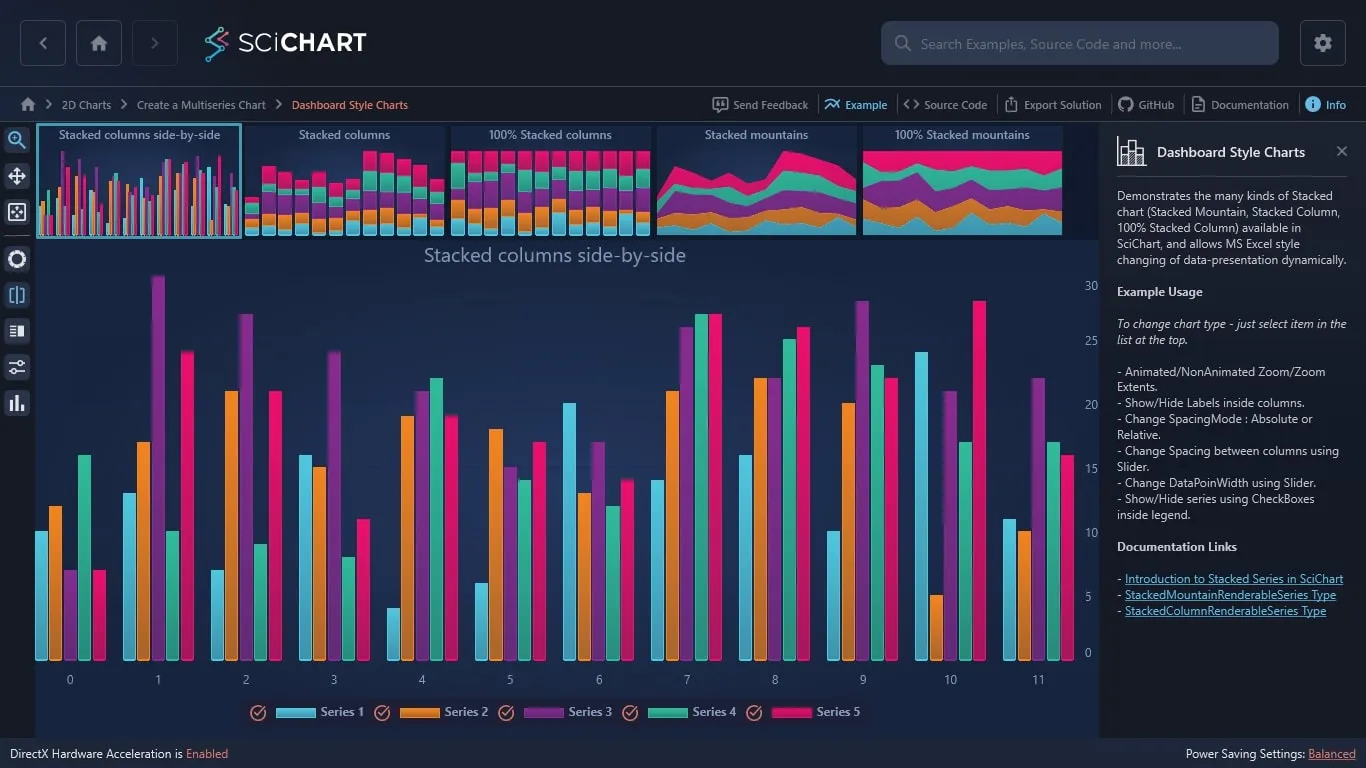This screenshot has height=768, width=1366.
Task: Uncheck the Series 1 legend checkbox
Action: click(x=258, y=713)
